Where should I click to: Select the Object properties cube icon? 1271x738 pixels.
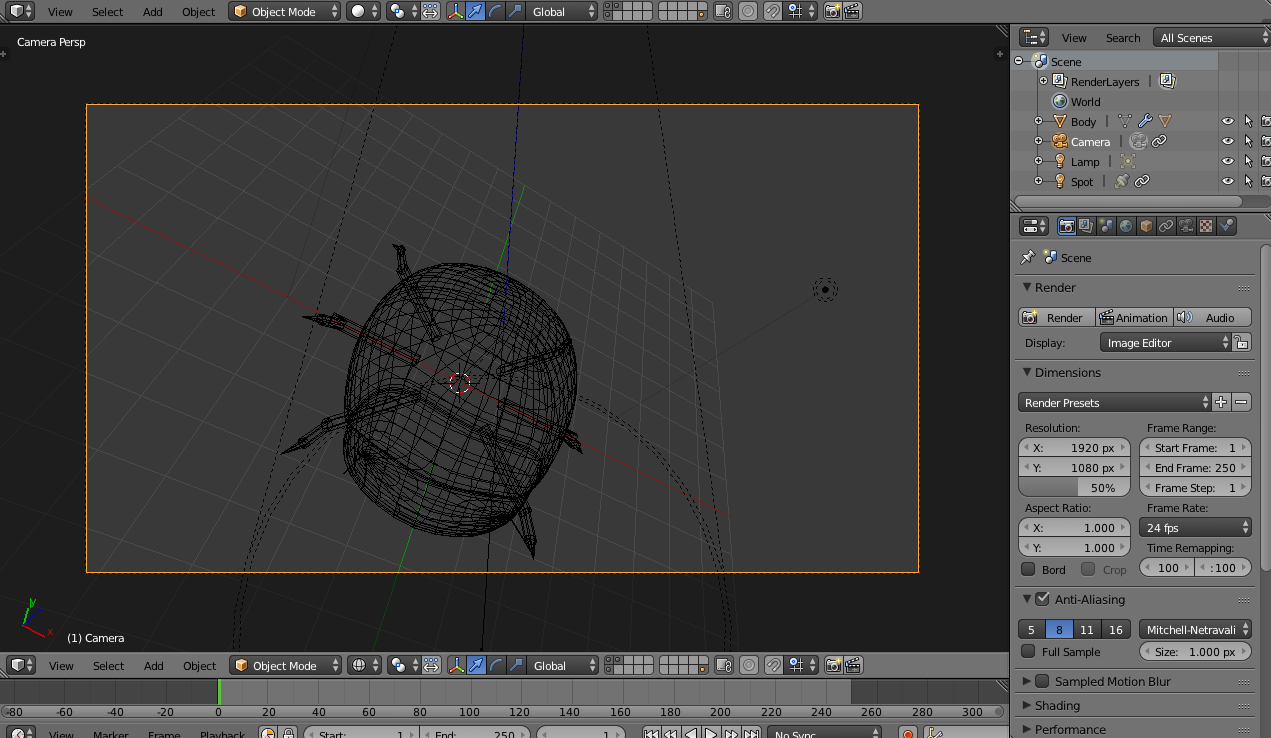[1145, 225]
